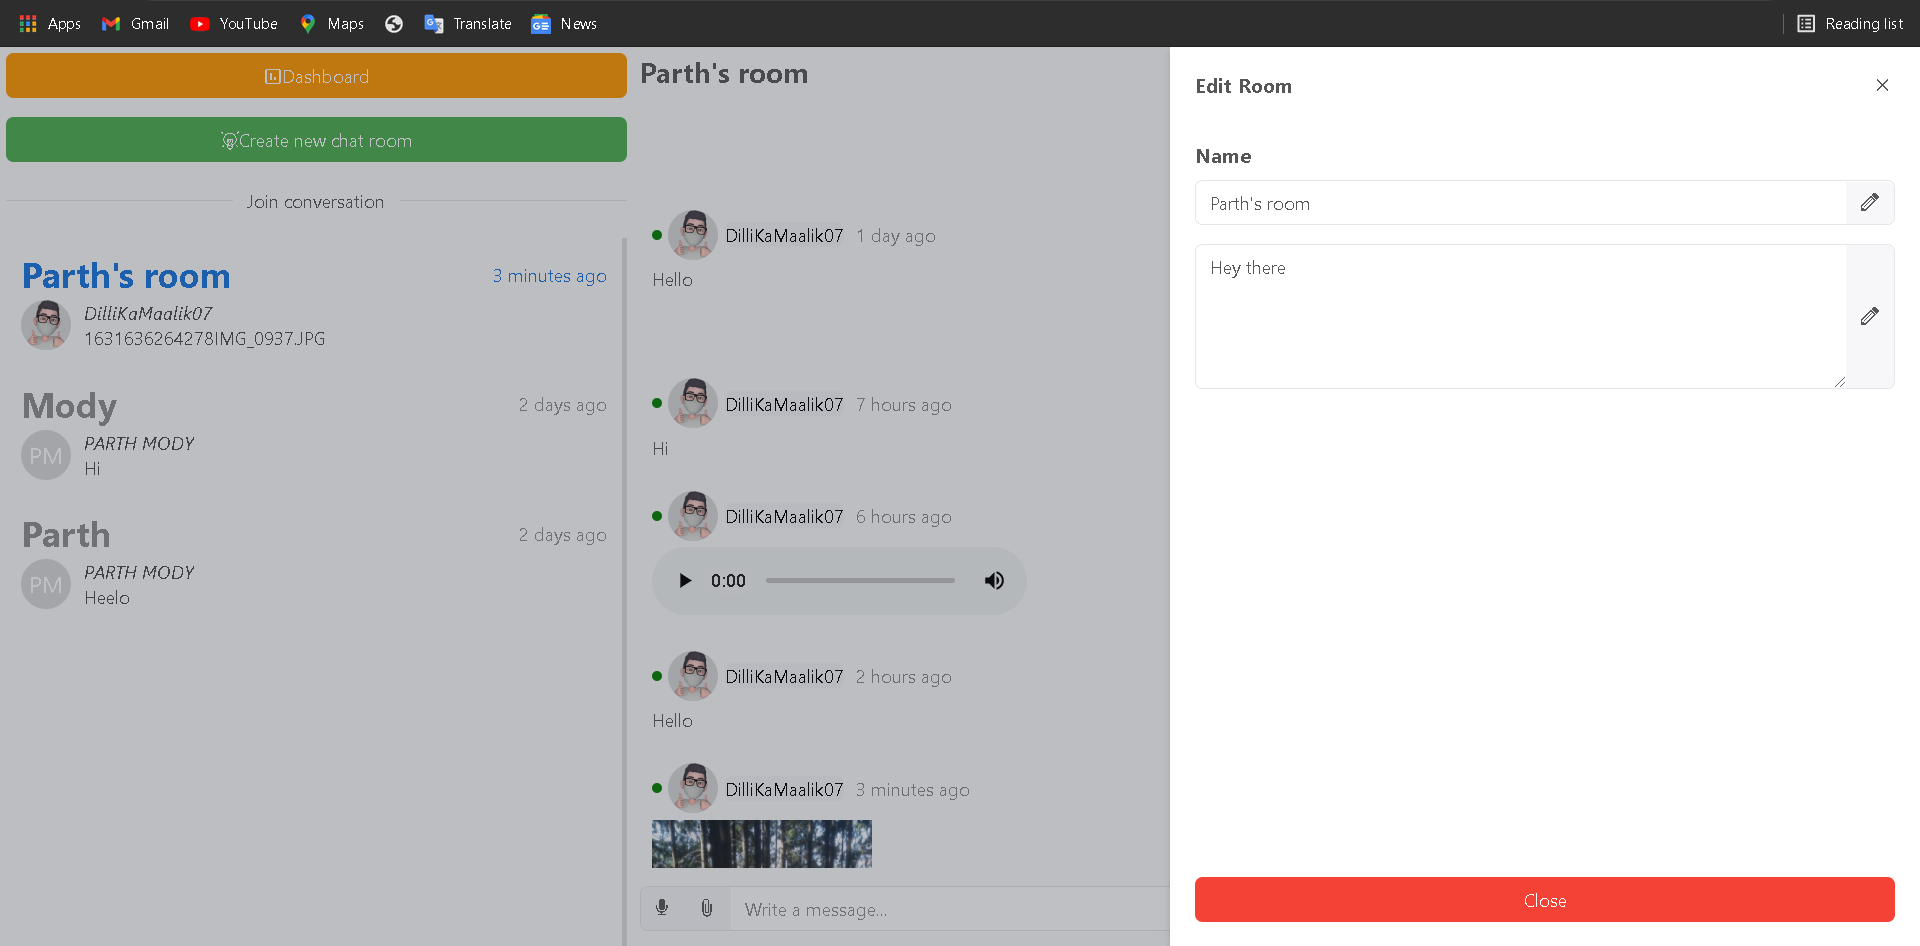Click the conversation list scrollbar
Image resolution: width=1920 pixels, height=946 pixels.
coord(624,590)
